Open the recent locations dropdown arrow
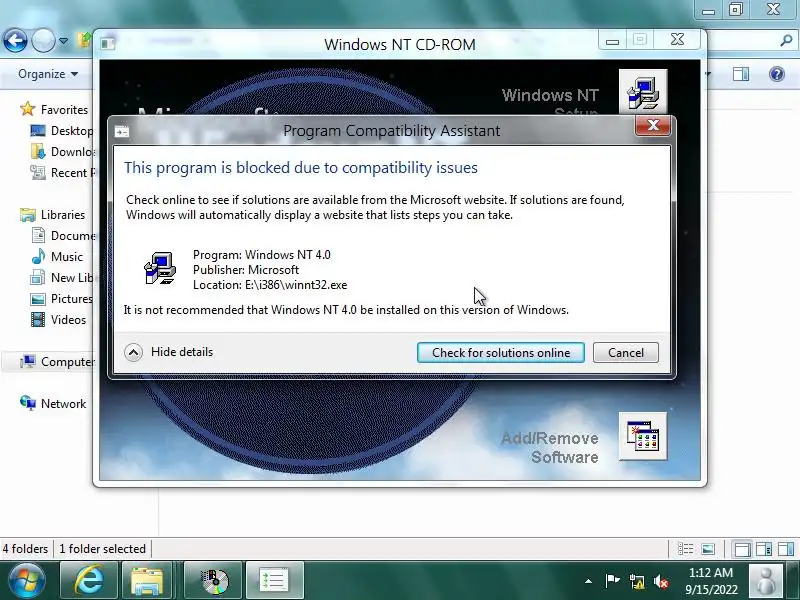This screenshot has height=600, width=800. (x=63, y=41)
